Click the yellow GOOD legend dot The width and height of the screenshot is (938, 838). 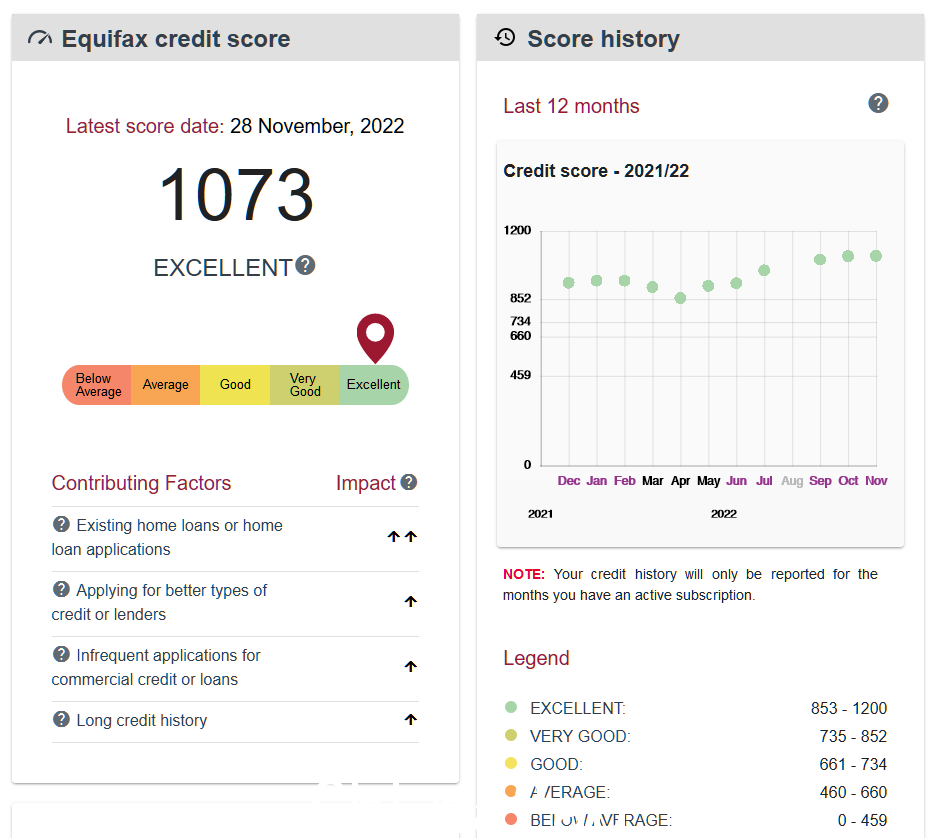click(511, 763)
